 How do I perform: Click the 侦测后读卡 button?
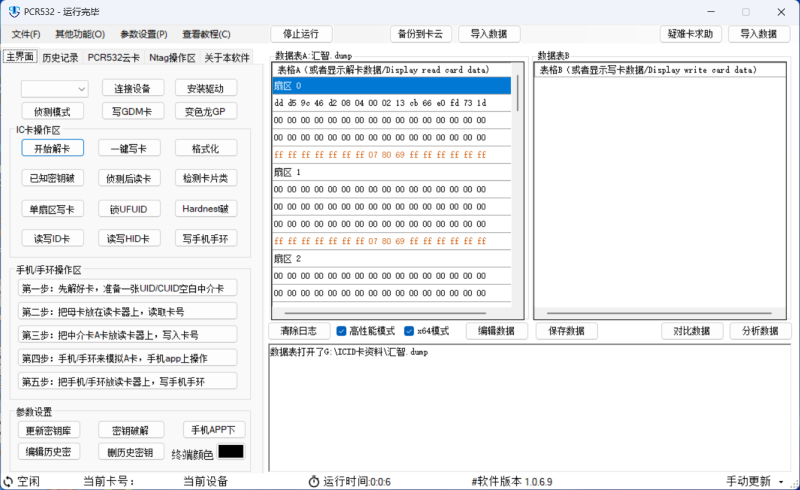coord(129,178)
